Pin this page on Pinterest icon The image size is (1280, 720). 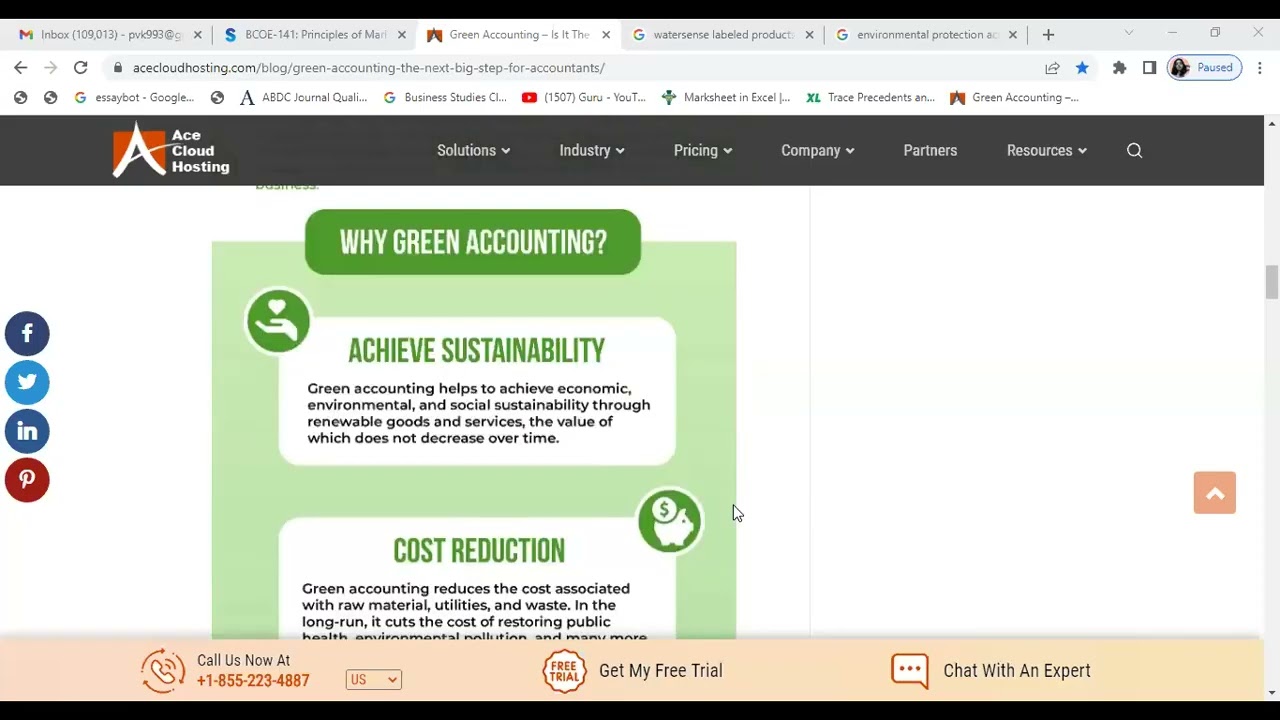27,480
